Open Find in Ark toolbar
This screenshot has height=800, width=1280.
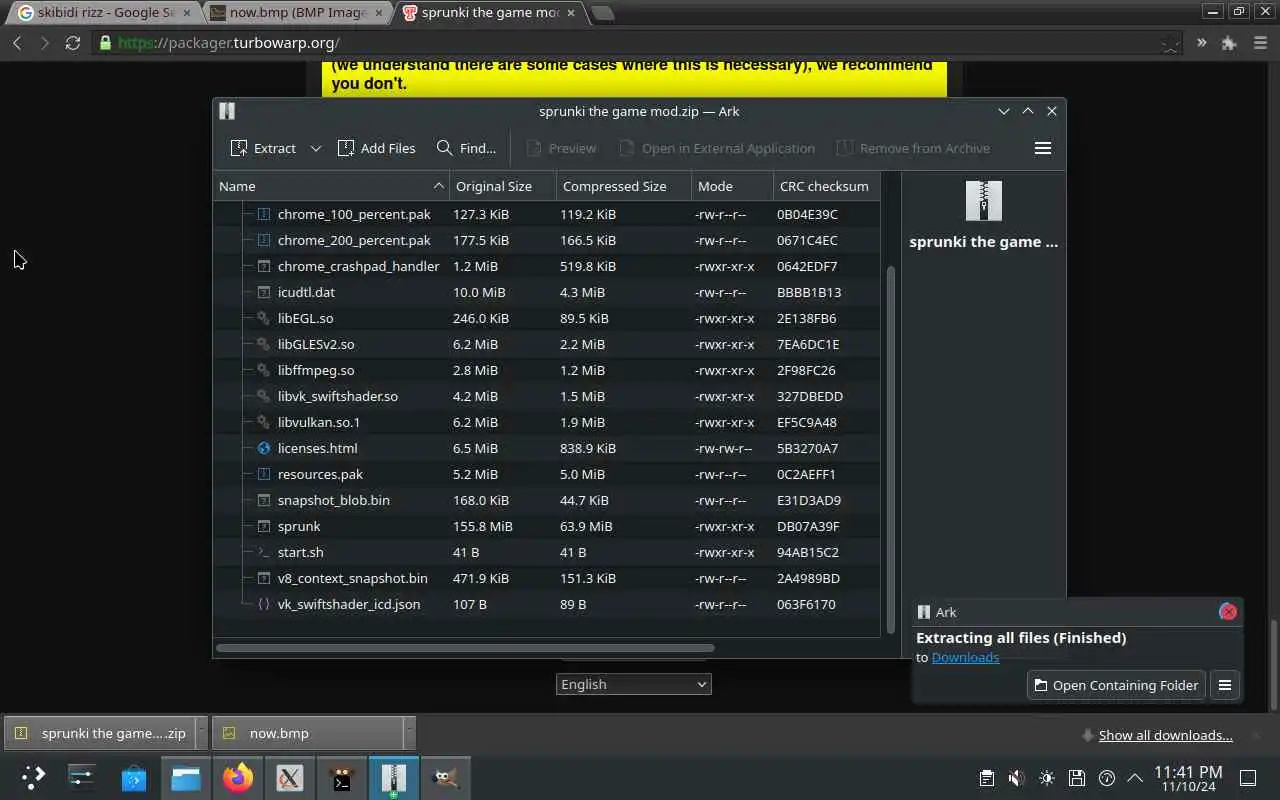(x=466, y=148)
